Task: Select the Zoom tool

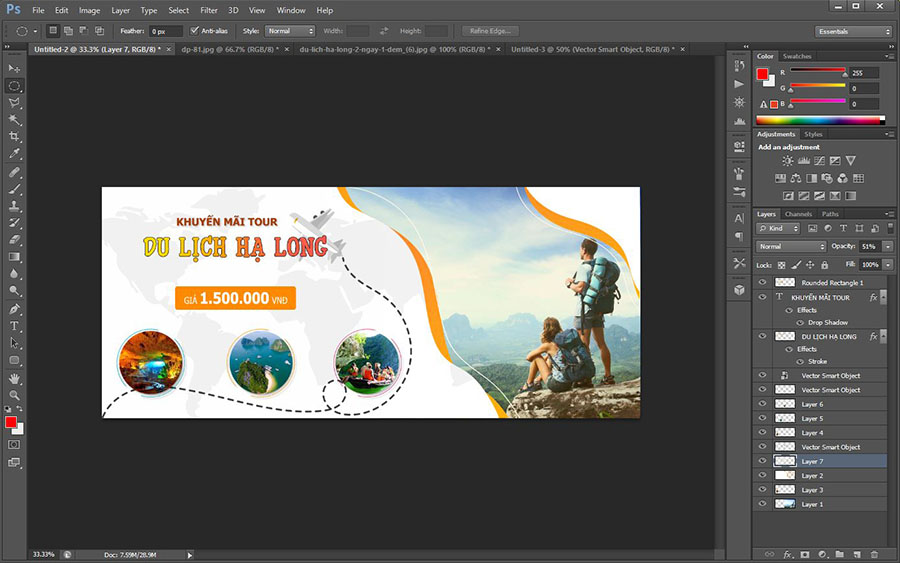Action: [x=14, y=395]
